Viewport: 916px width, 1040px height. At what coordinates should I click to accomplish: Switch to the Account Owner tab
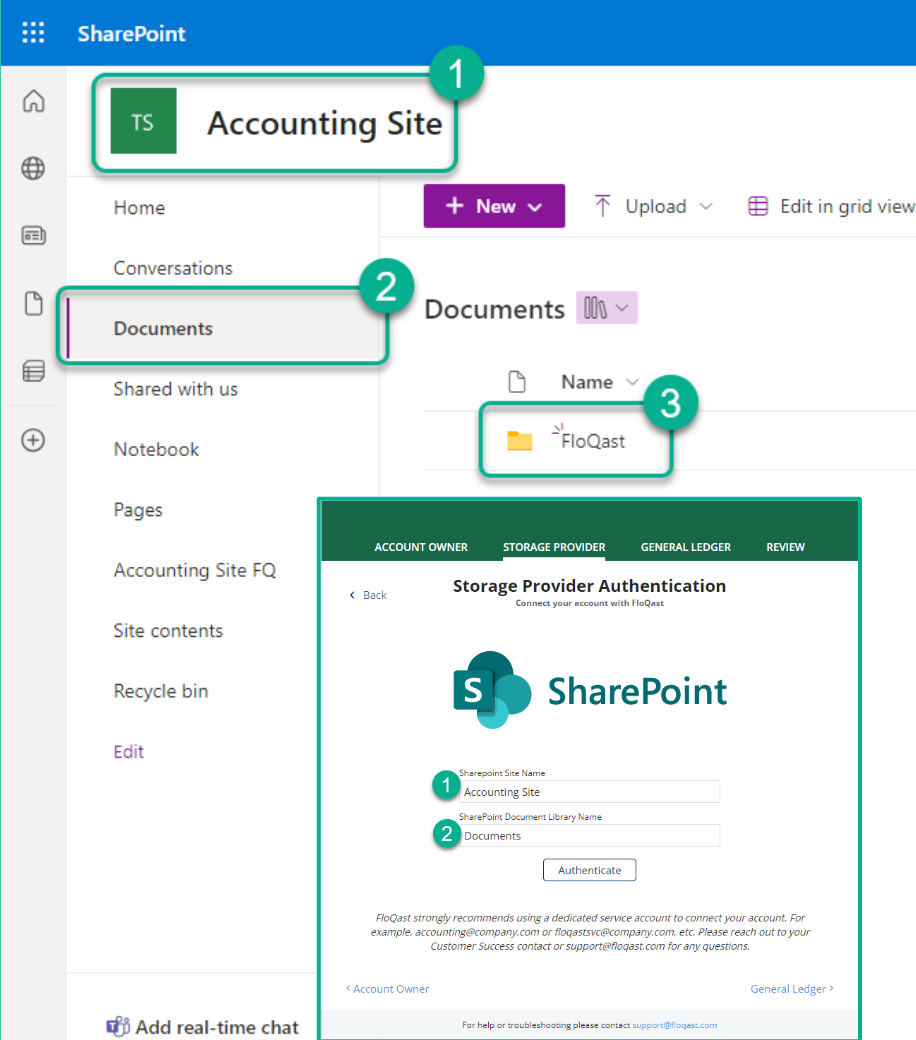click(x=421, y=547)
